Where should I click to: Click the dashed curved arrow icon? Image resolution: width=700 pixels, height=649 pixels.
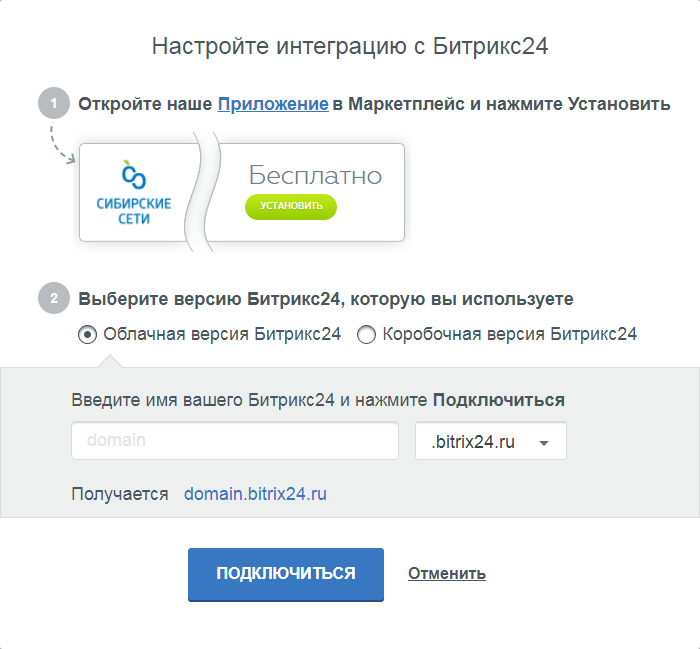coord(60,146)
